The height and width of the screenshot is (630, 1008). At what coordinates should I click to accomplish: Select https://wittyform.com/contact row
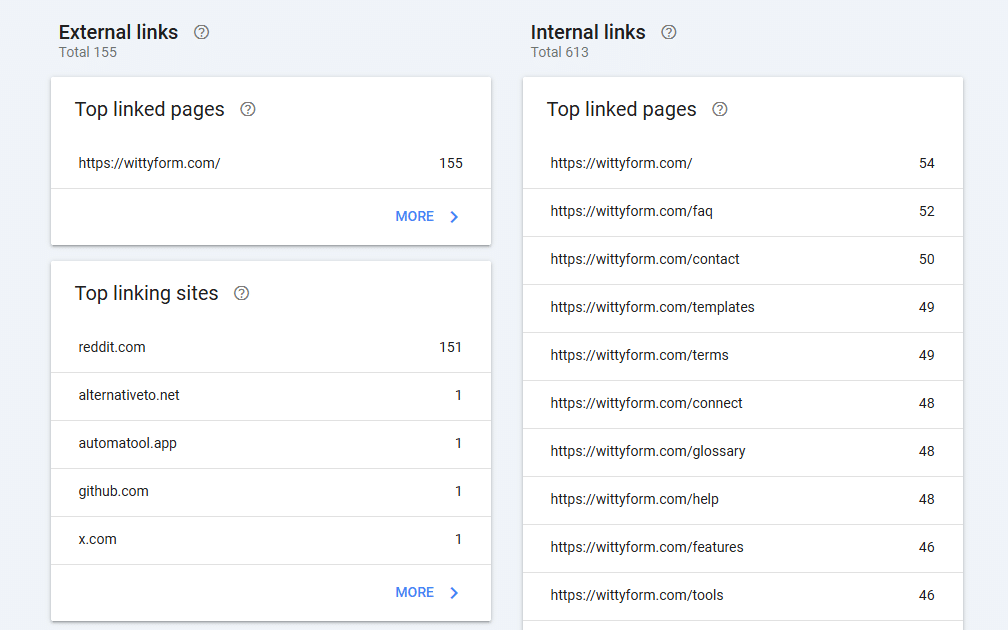pyautogui.click(x=742, y=260)
